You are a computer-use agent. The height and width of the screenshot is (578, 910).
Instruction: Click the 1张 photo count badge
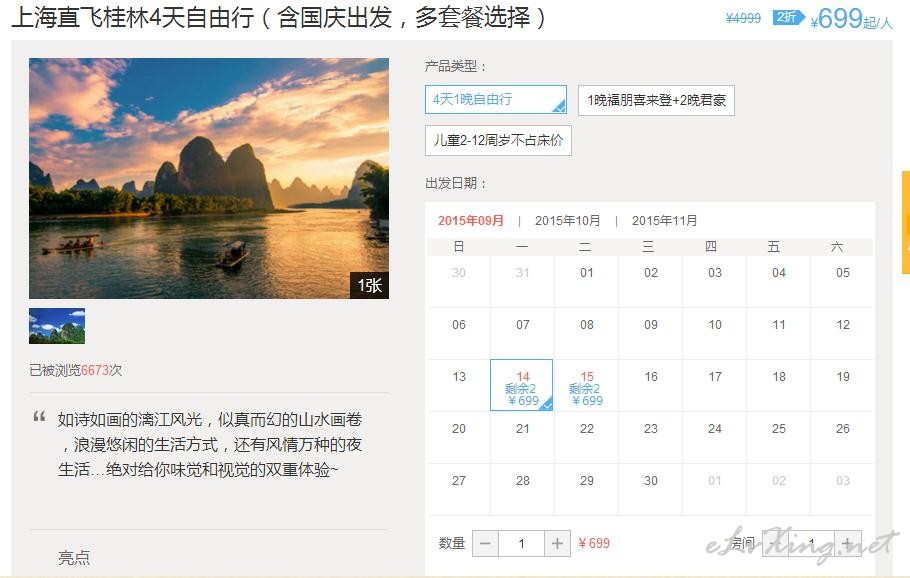point(369,285)
